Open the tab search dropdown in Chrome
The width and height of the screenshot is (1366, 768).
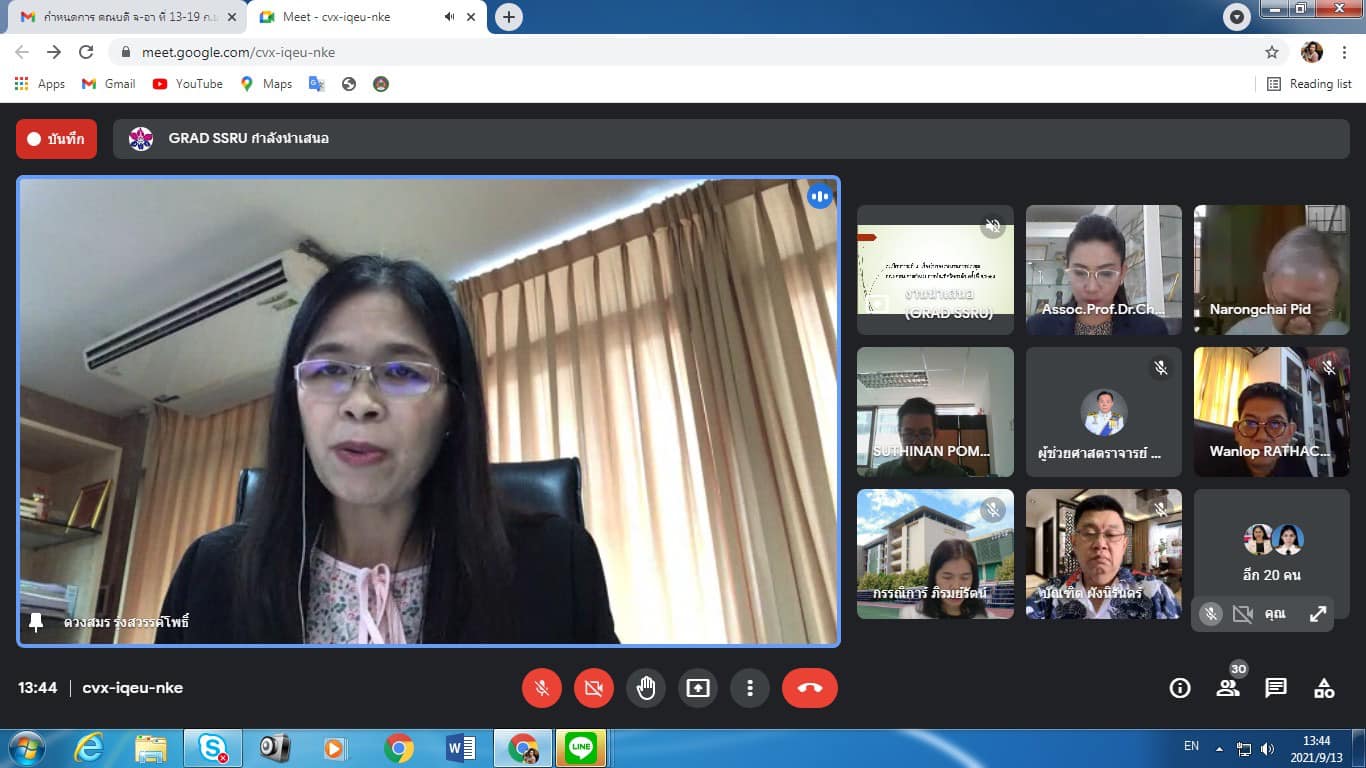pyautogui.click(x=1238, y=17)
